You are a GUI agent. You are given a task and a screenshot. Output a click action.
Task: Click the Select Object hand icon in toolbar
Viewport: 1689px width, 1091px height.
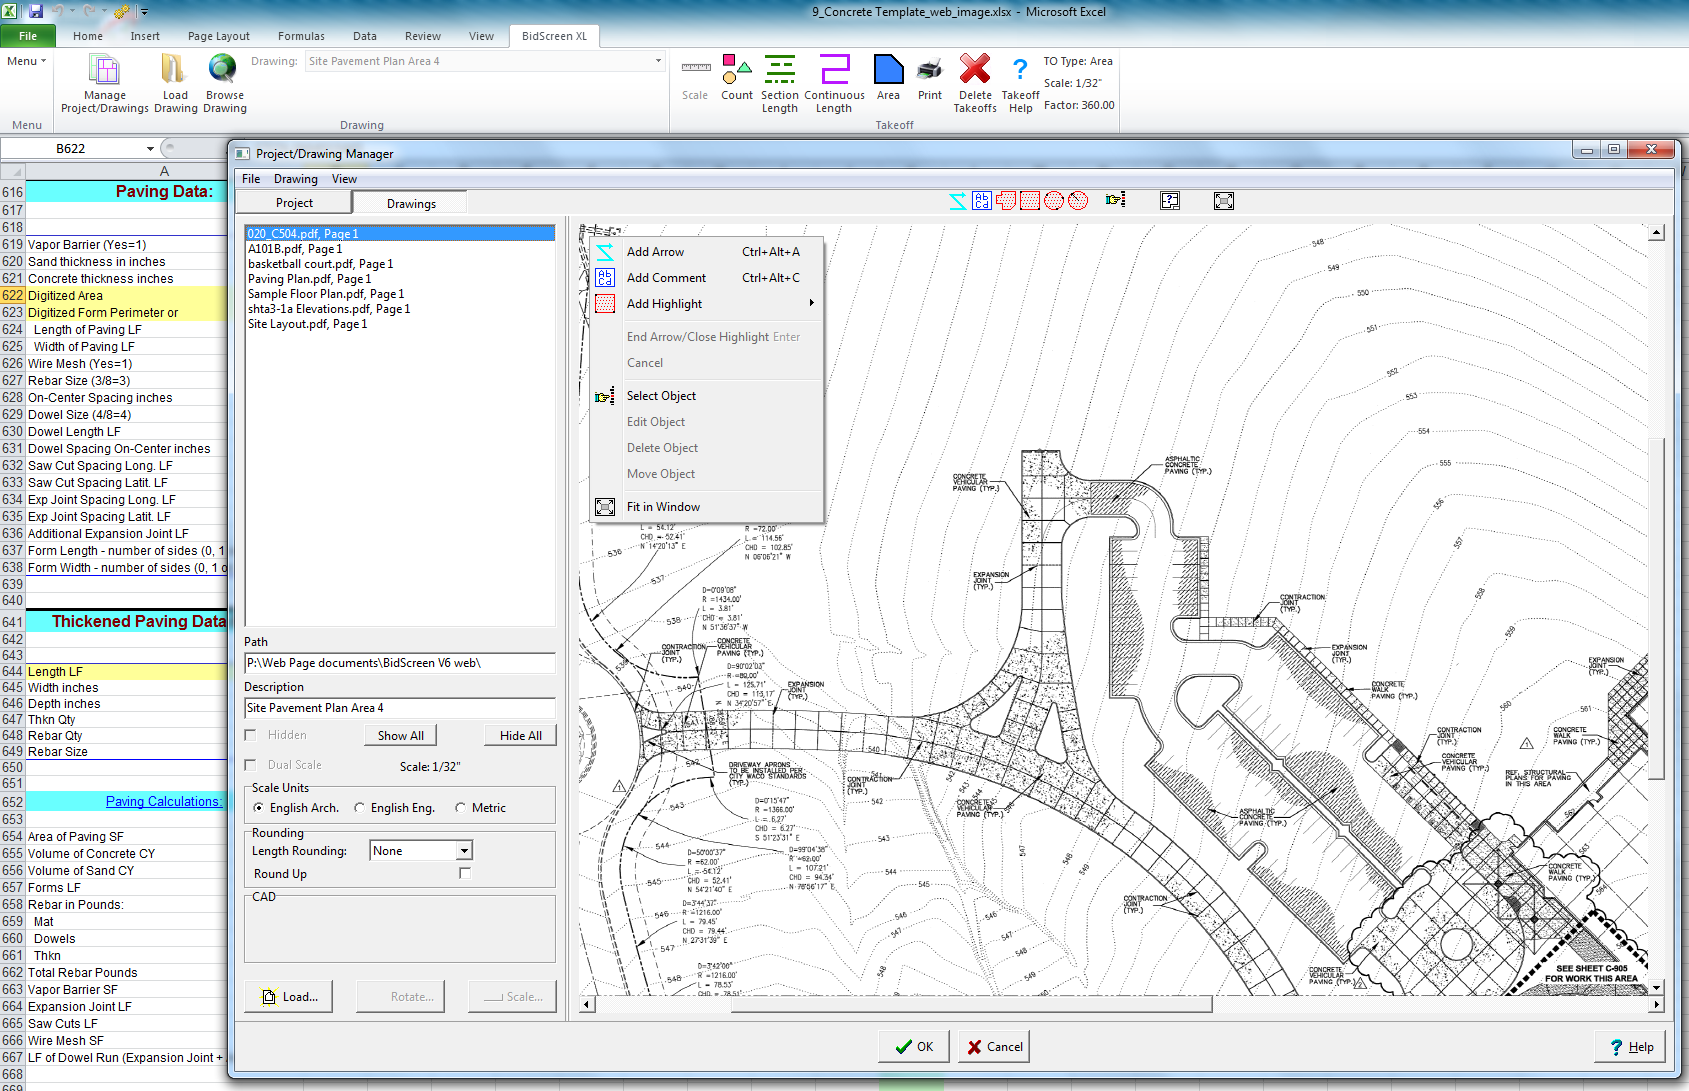pyautogui.click(x=1115, y=200)
